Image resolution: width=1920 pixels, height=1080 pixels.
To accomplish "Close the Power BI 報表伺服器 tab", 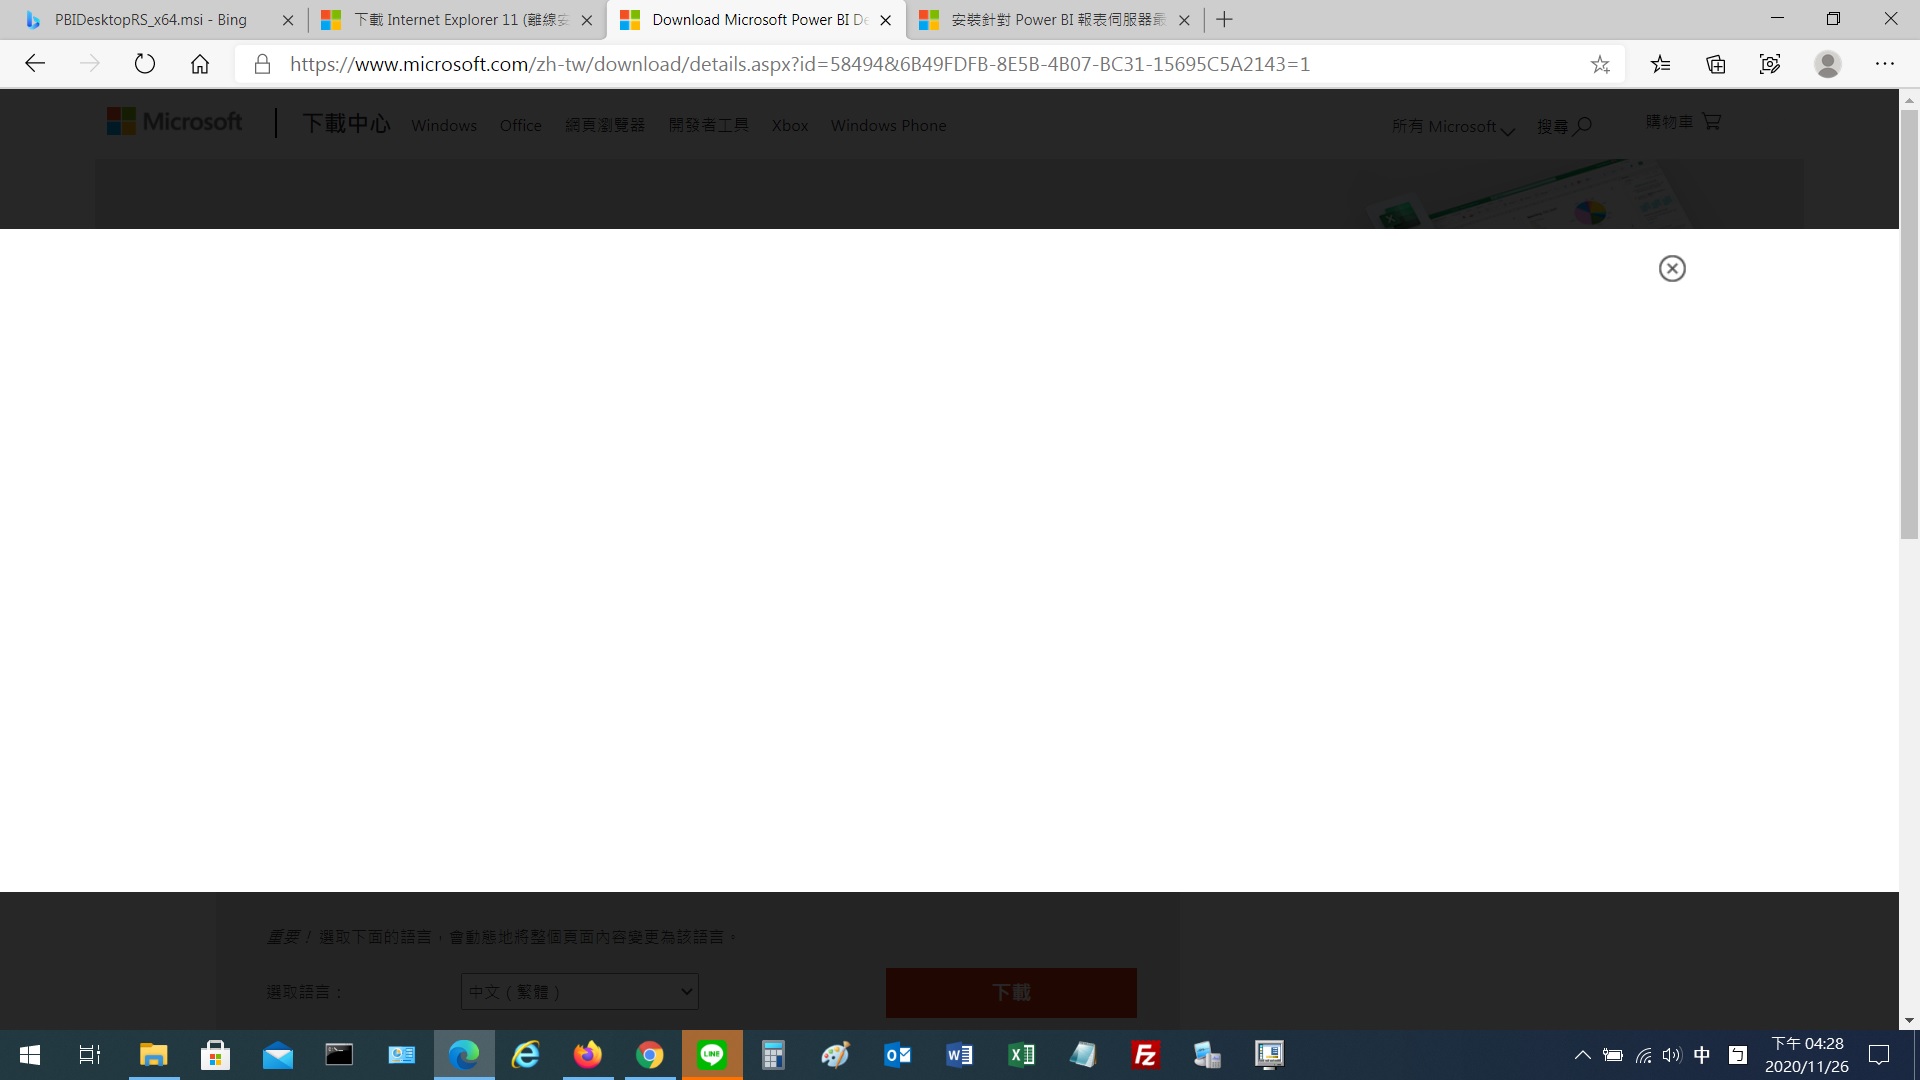I will point(1184,20).
